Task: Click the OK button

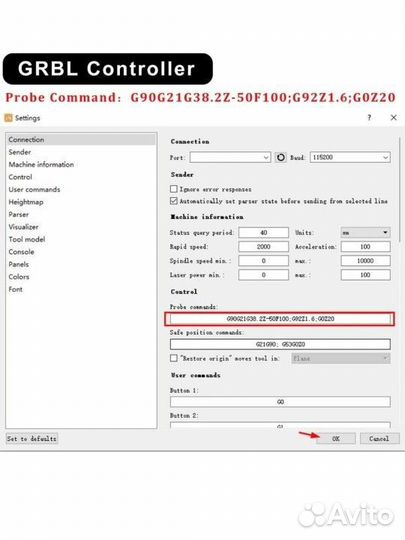Action: [336, 438]
